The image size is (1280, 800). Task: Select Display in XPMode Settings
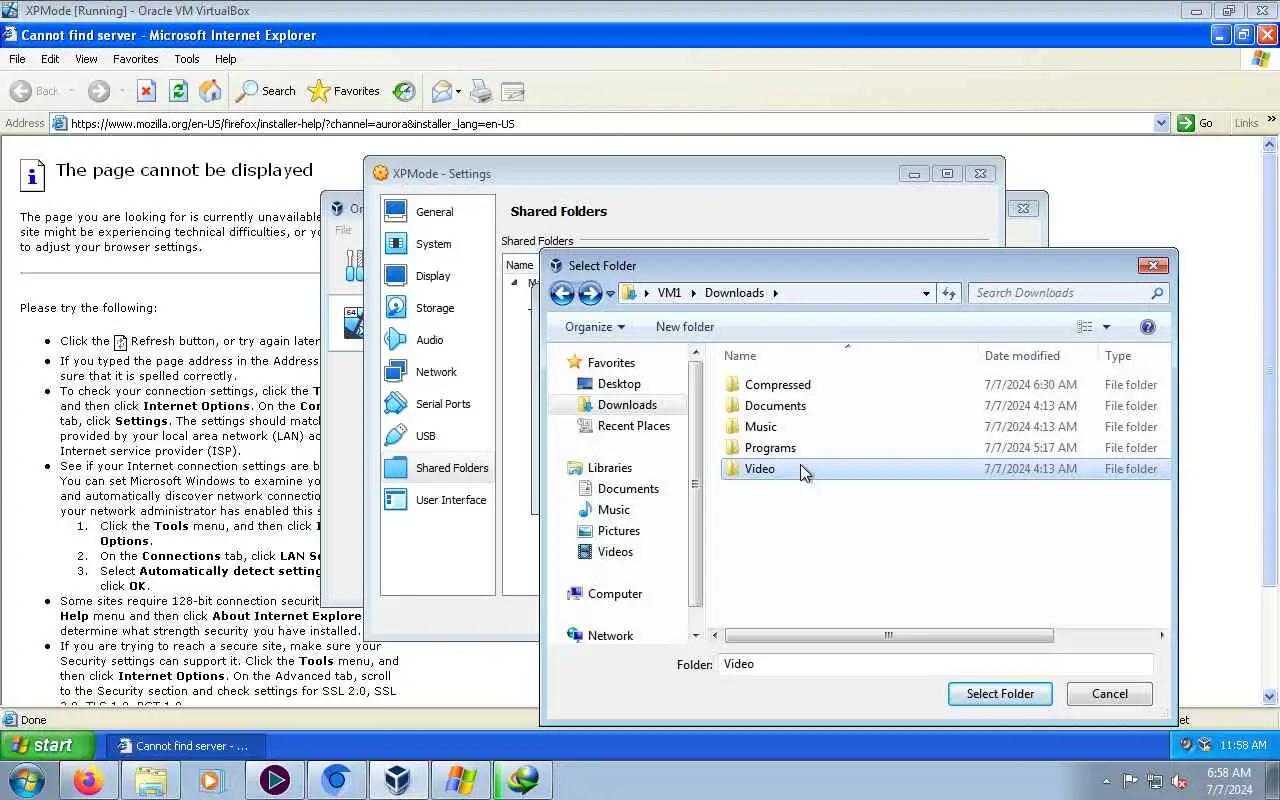point(437,276)
